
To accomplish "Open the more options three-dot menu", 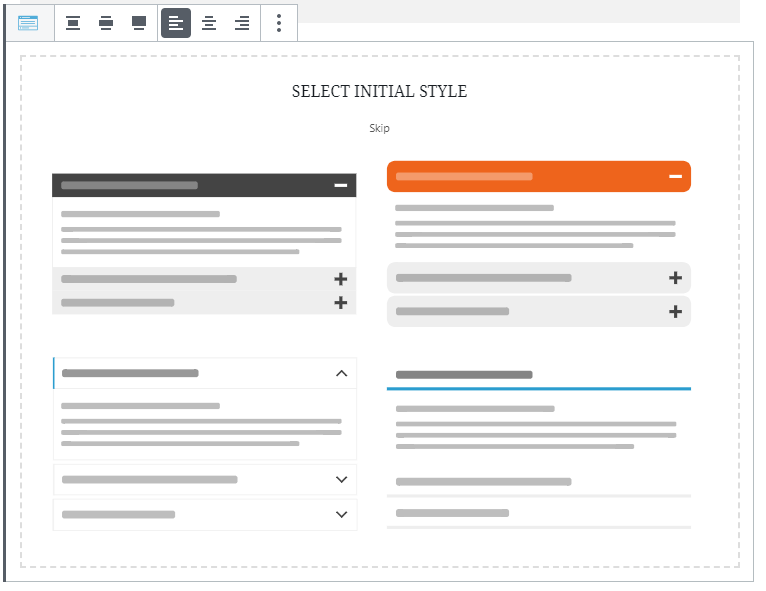I will [x=279, y=23].
